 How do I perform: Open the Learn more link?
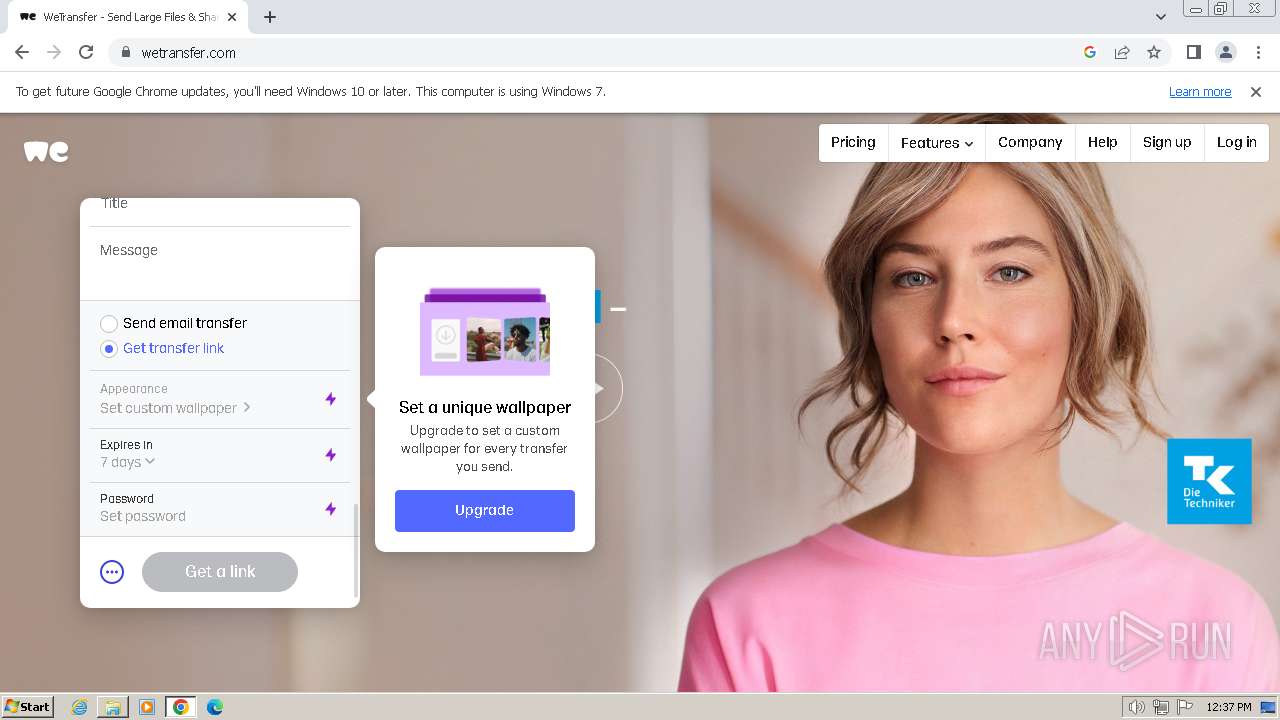(1200, 91)
